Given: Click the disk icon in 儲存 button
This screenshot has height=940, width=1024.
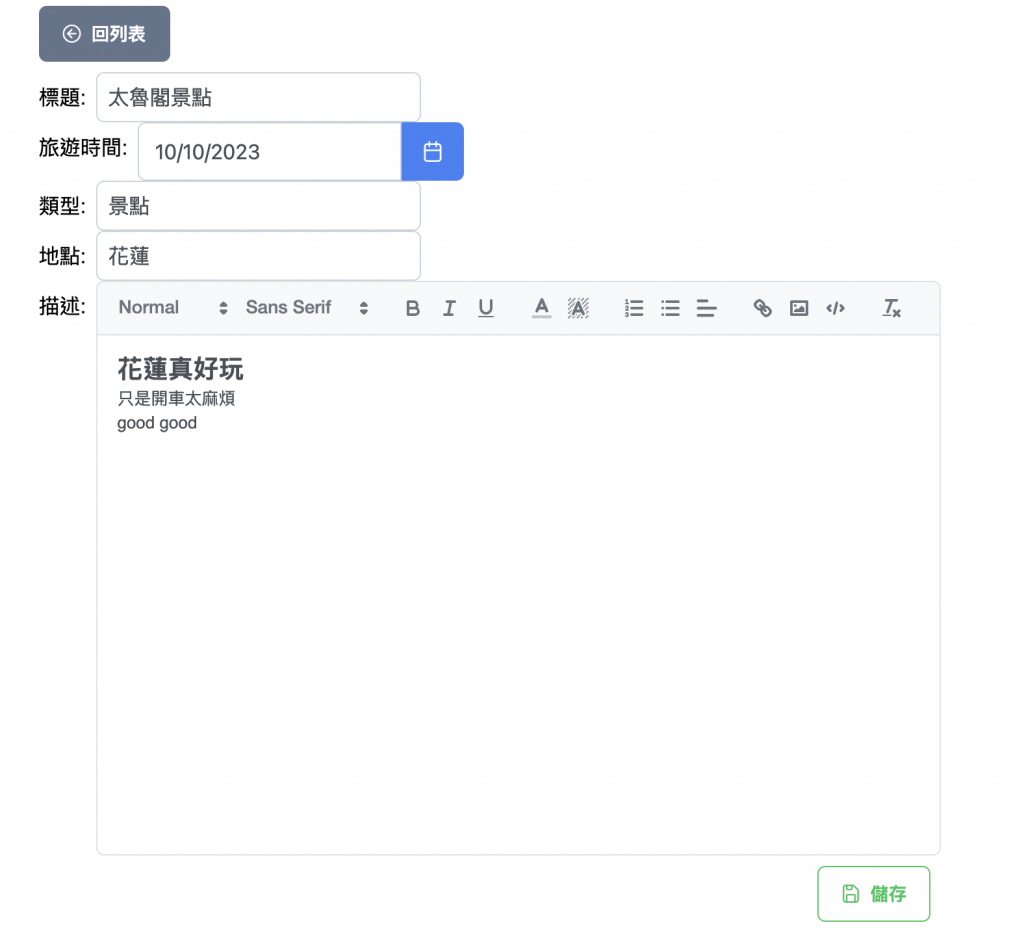Looking at the screenshot, I should 850,894.
